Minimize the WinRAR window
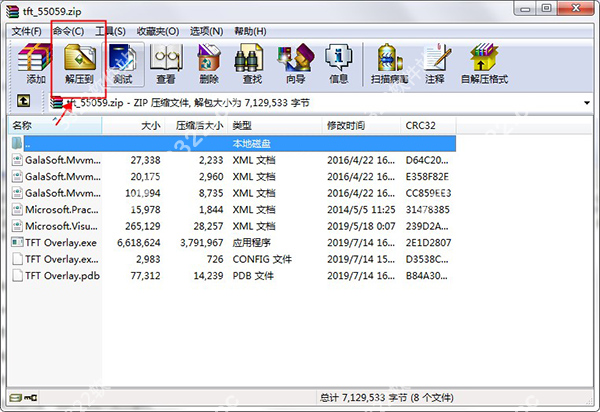Viewport: 600px width, 412px height. pyautogui.click(x=525, y=9)
